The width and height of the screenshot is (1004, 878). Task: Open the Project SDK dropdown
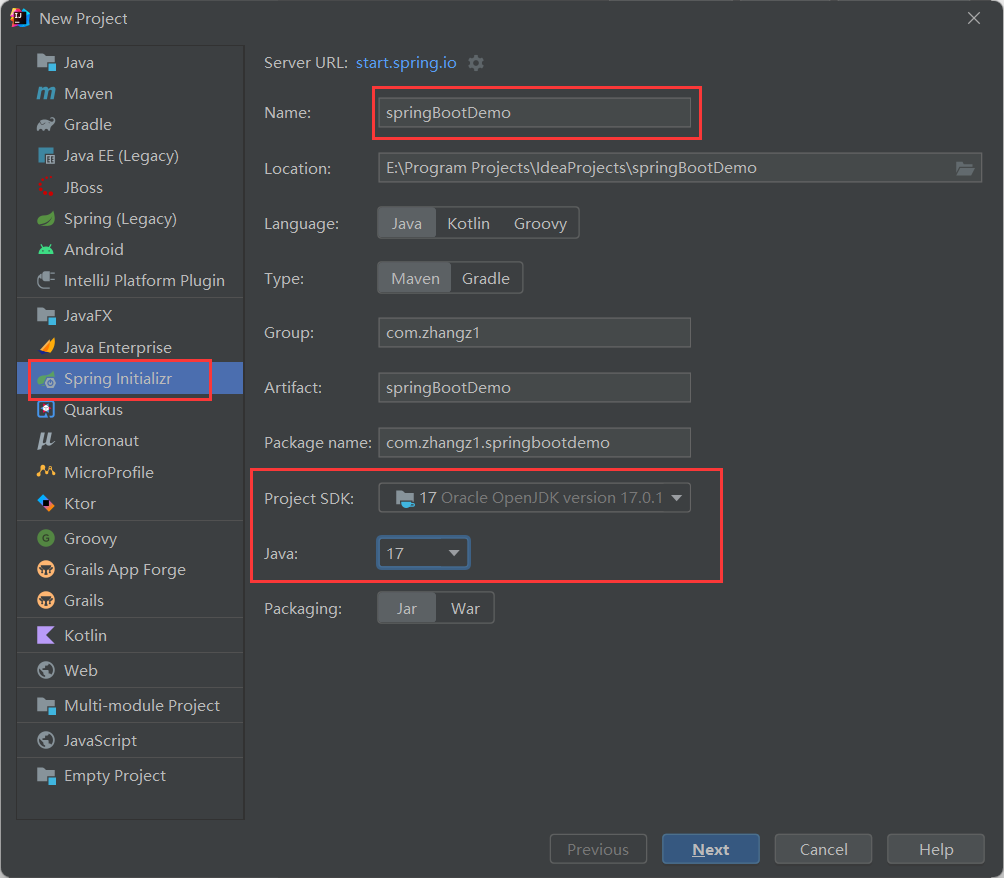click(x=535, y=497)
